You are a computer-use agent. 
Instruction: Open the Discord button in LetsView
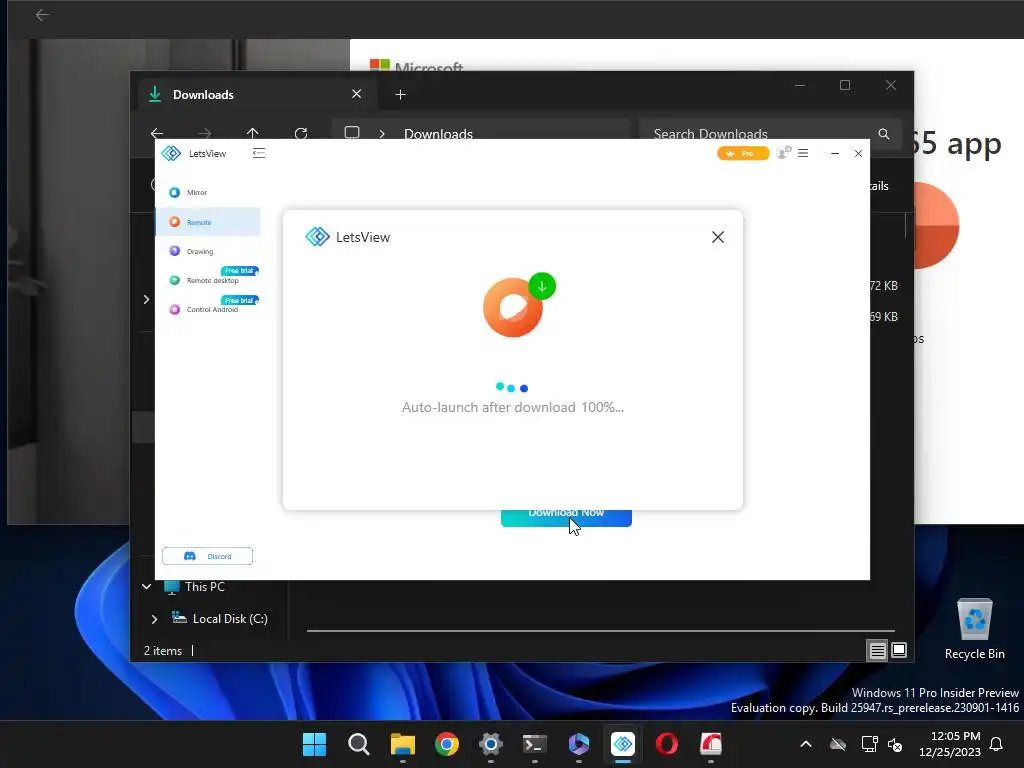[x=208, y=556]
